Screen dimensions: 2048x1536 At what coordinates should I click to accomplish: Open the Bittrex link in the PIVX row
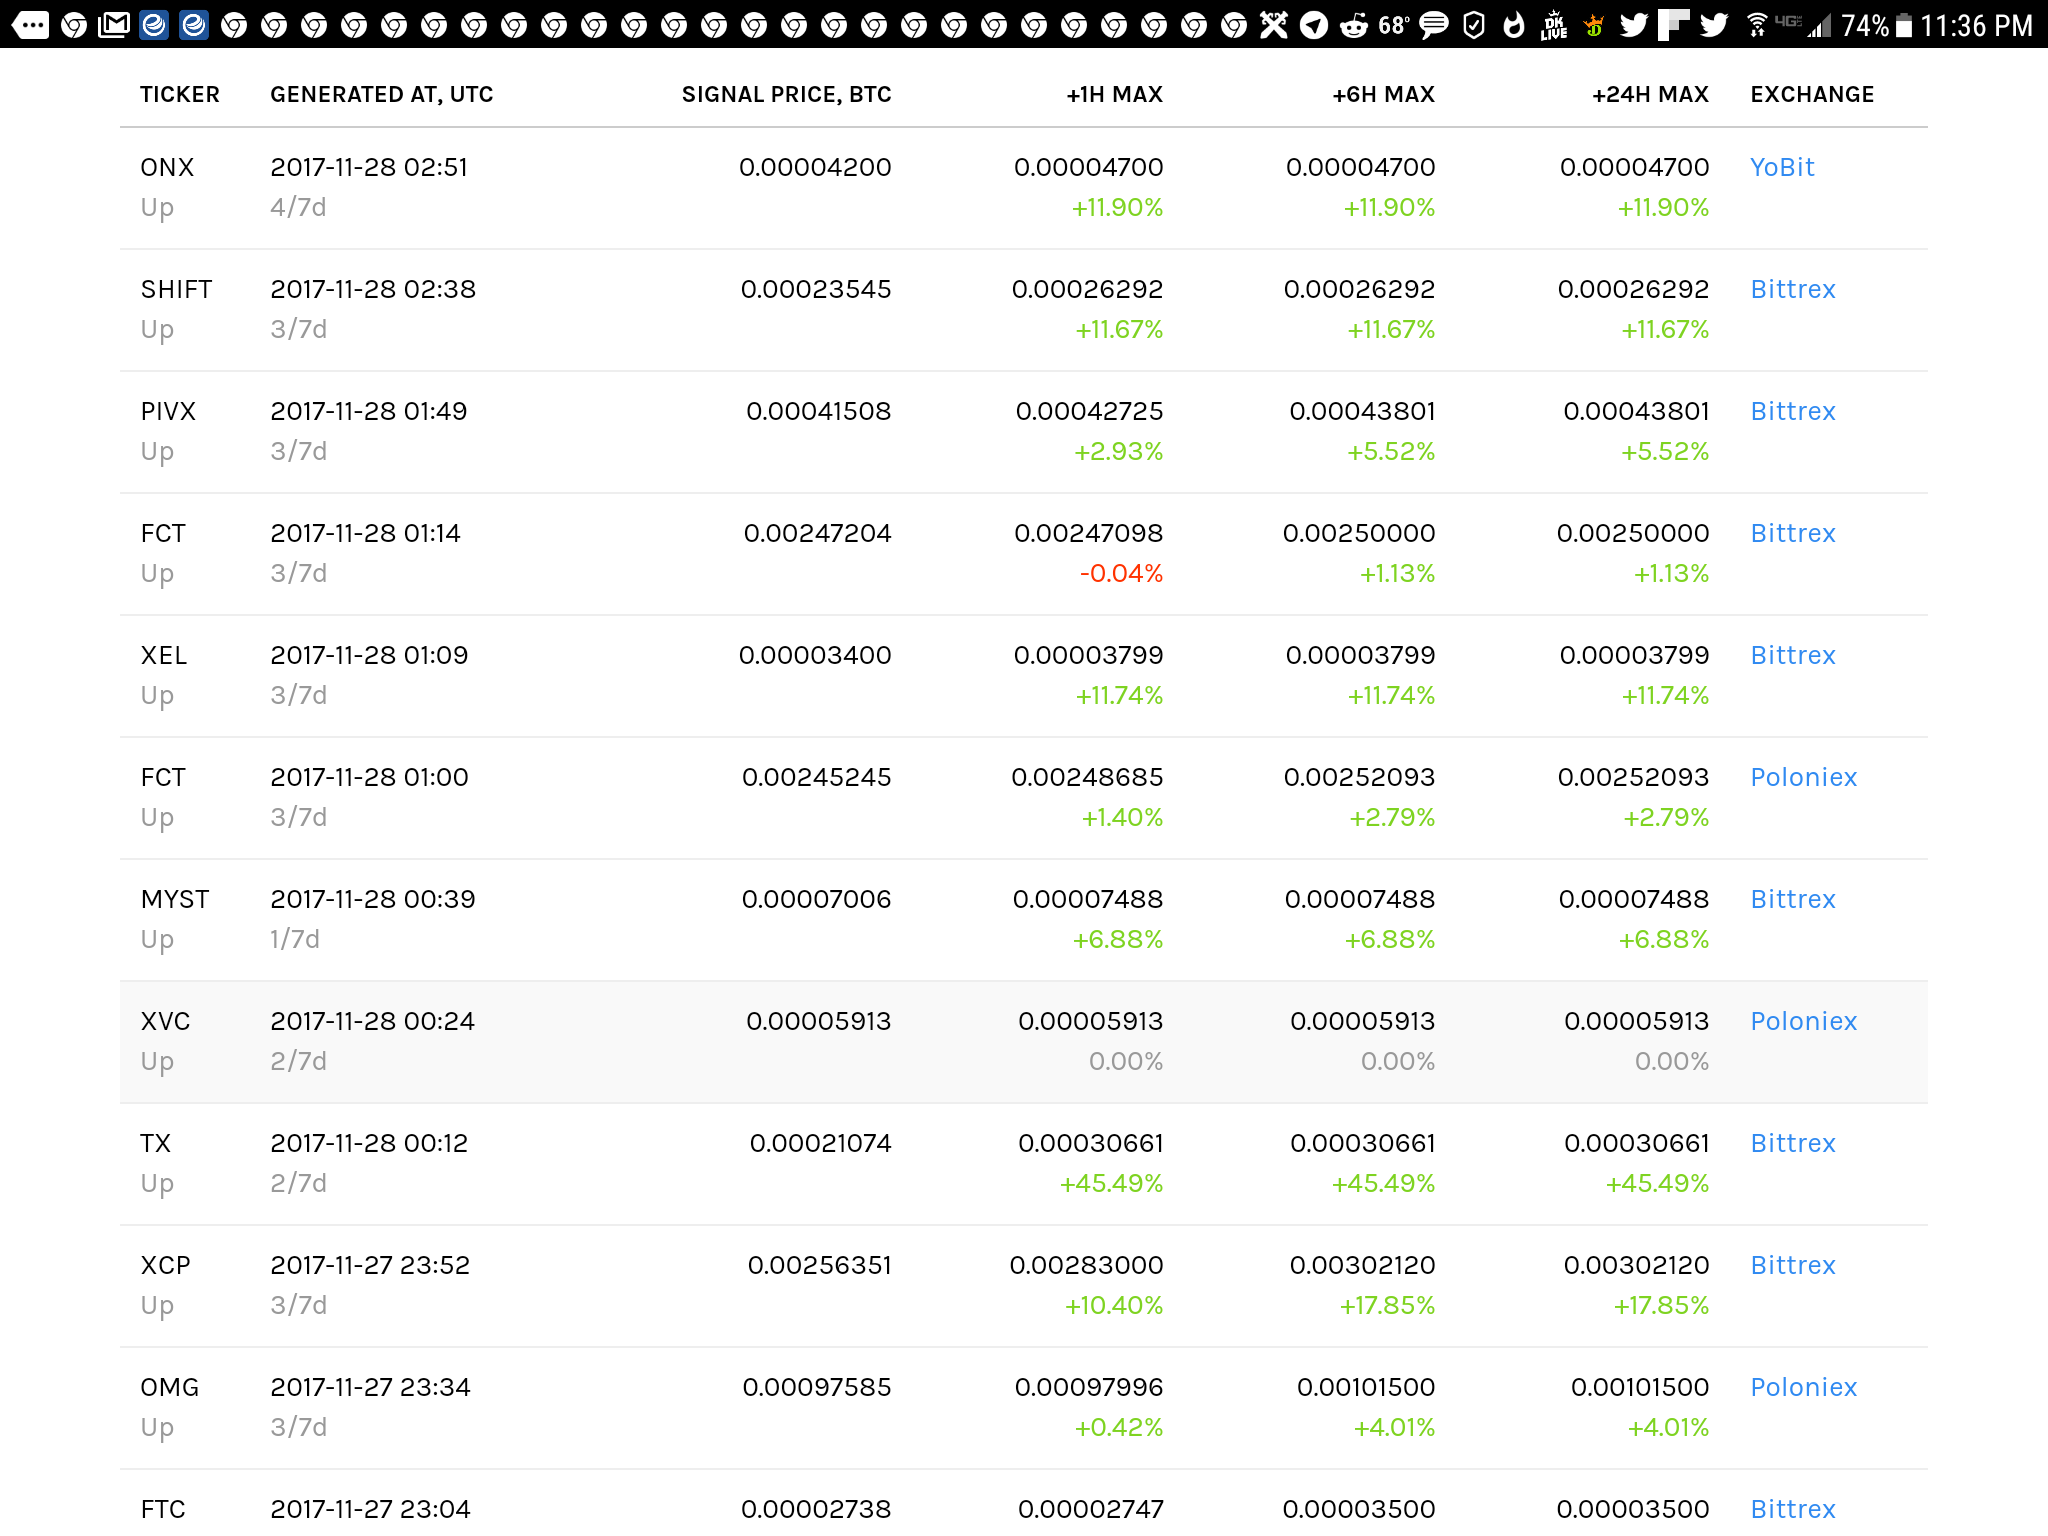click(1793, 411)
